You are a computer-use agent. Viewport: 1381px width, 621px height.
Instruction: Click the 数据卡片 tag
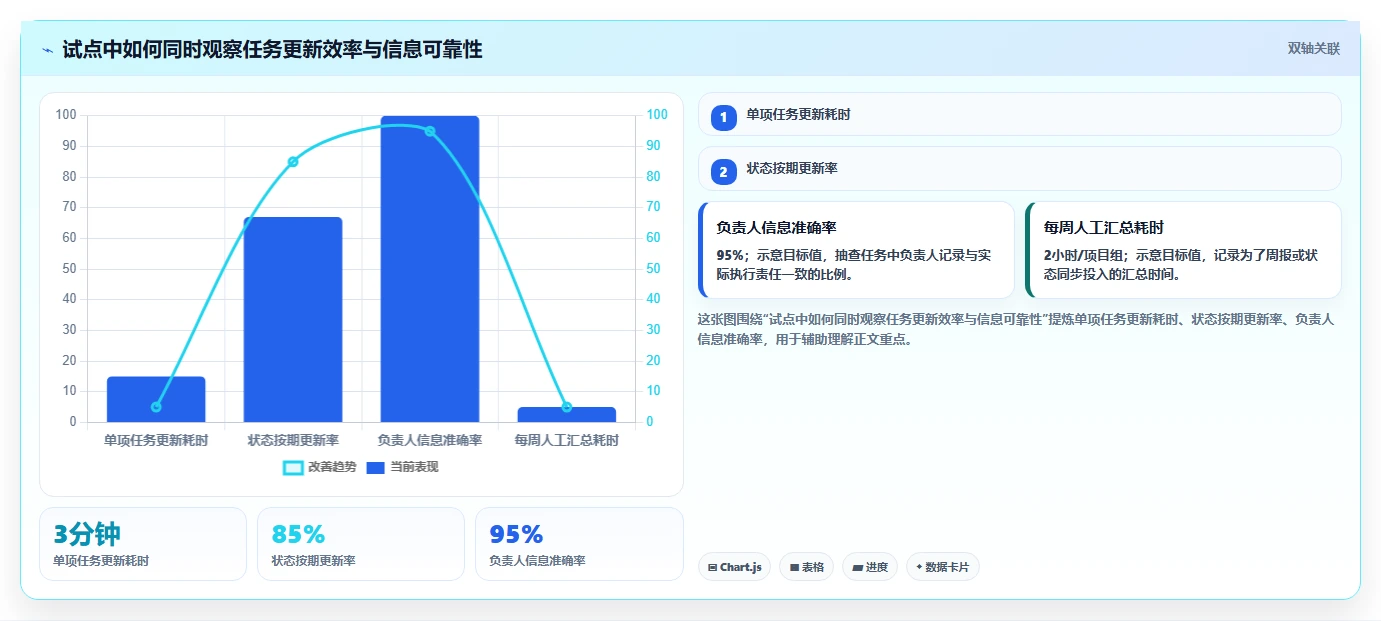pos(943,567)
